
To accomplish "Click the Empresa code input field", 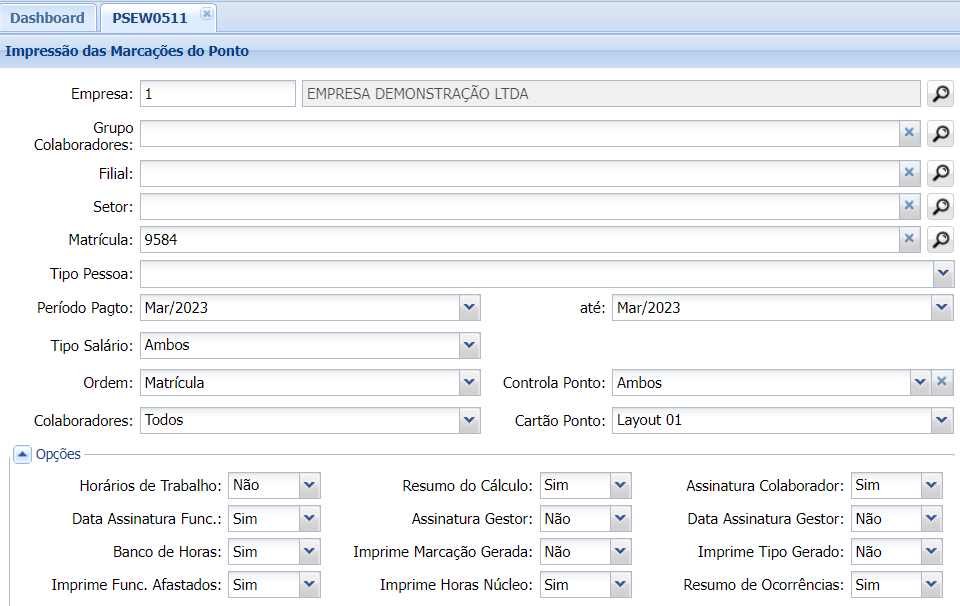I will pyautogui.click(x=218, y=94).
